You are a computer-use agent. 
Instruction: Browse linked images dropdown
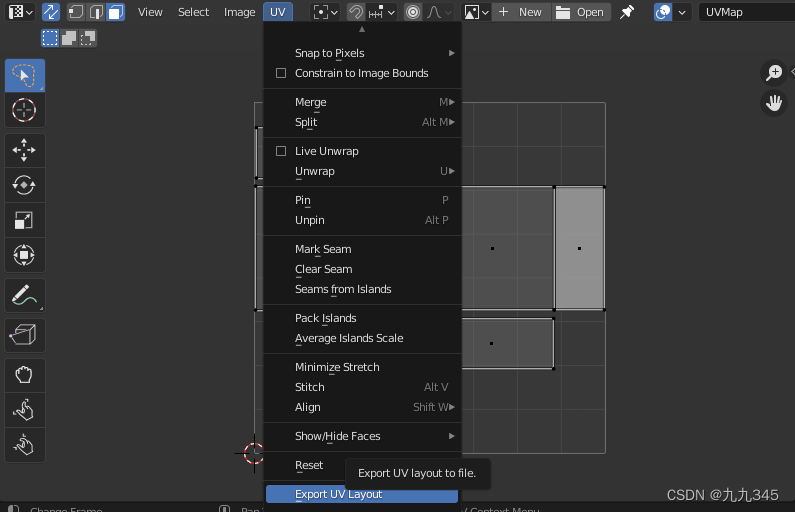click(476, 12)
